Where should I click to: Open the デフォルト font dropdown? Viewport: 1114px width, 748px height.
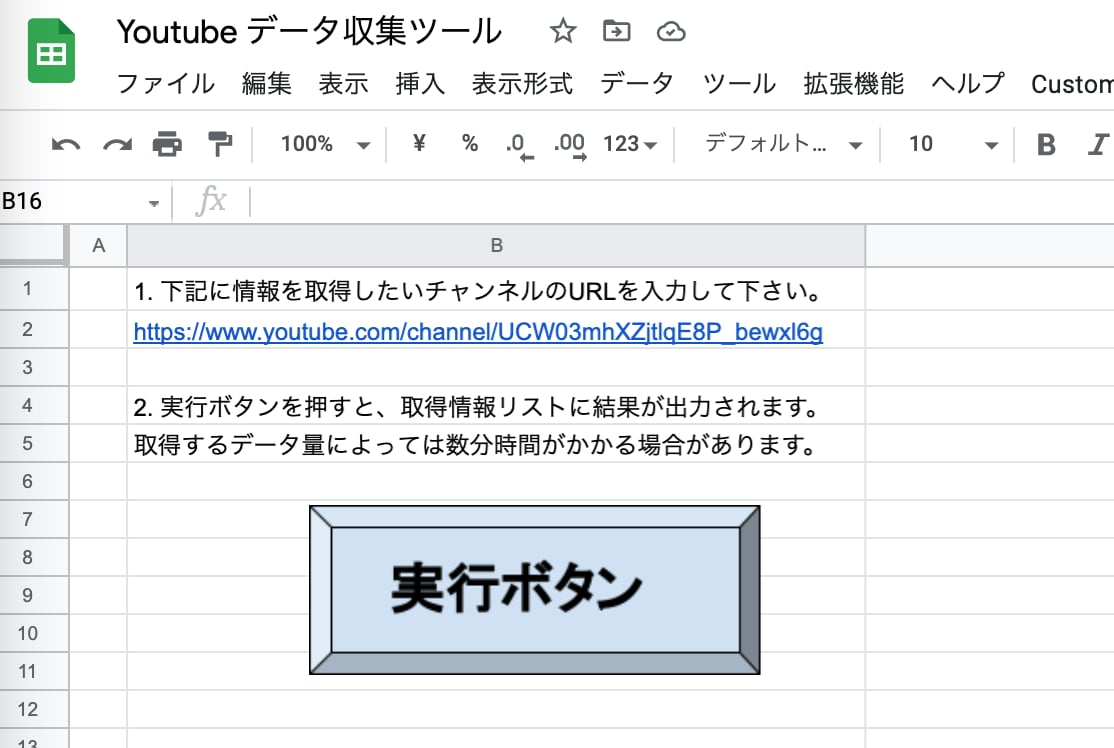(x=783, y=144)
